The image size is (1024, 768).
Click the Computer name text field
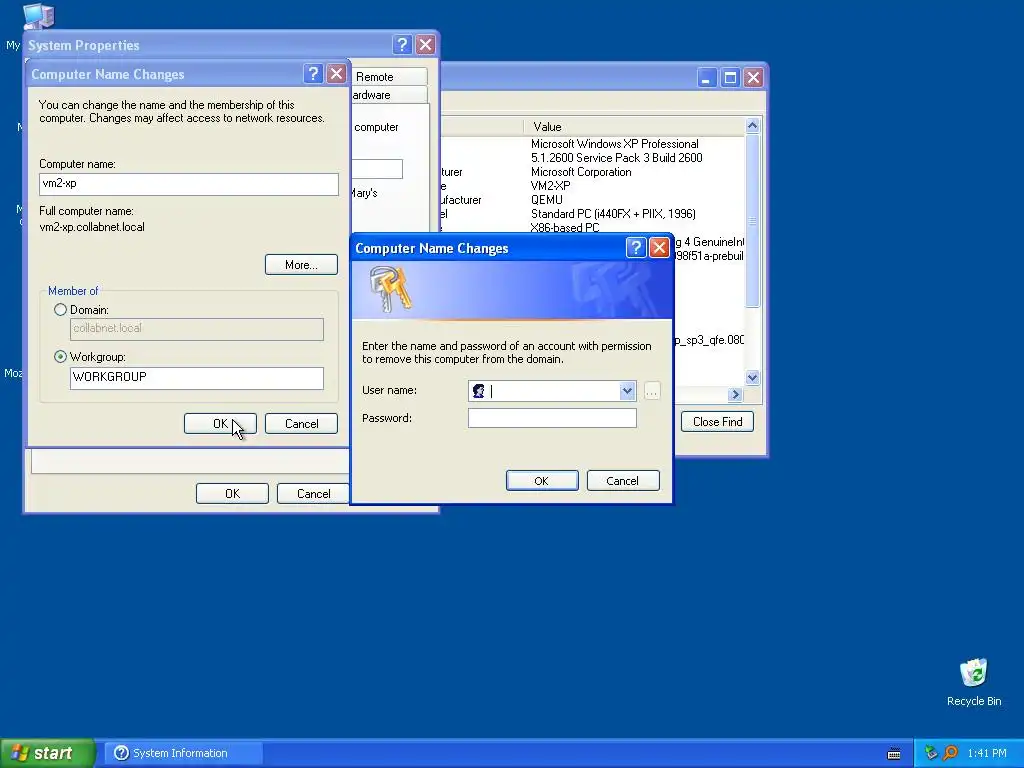(x=189, y=184)
